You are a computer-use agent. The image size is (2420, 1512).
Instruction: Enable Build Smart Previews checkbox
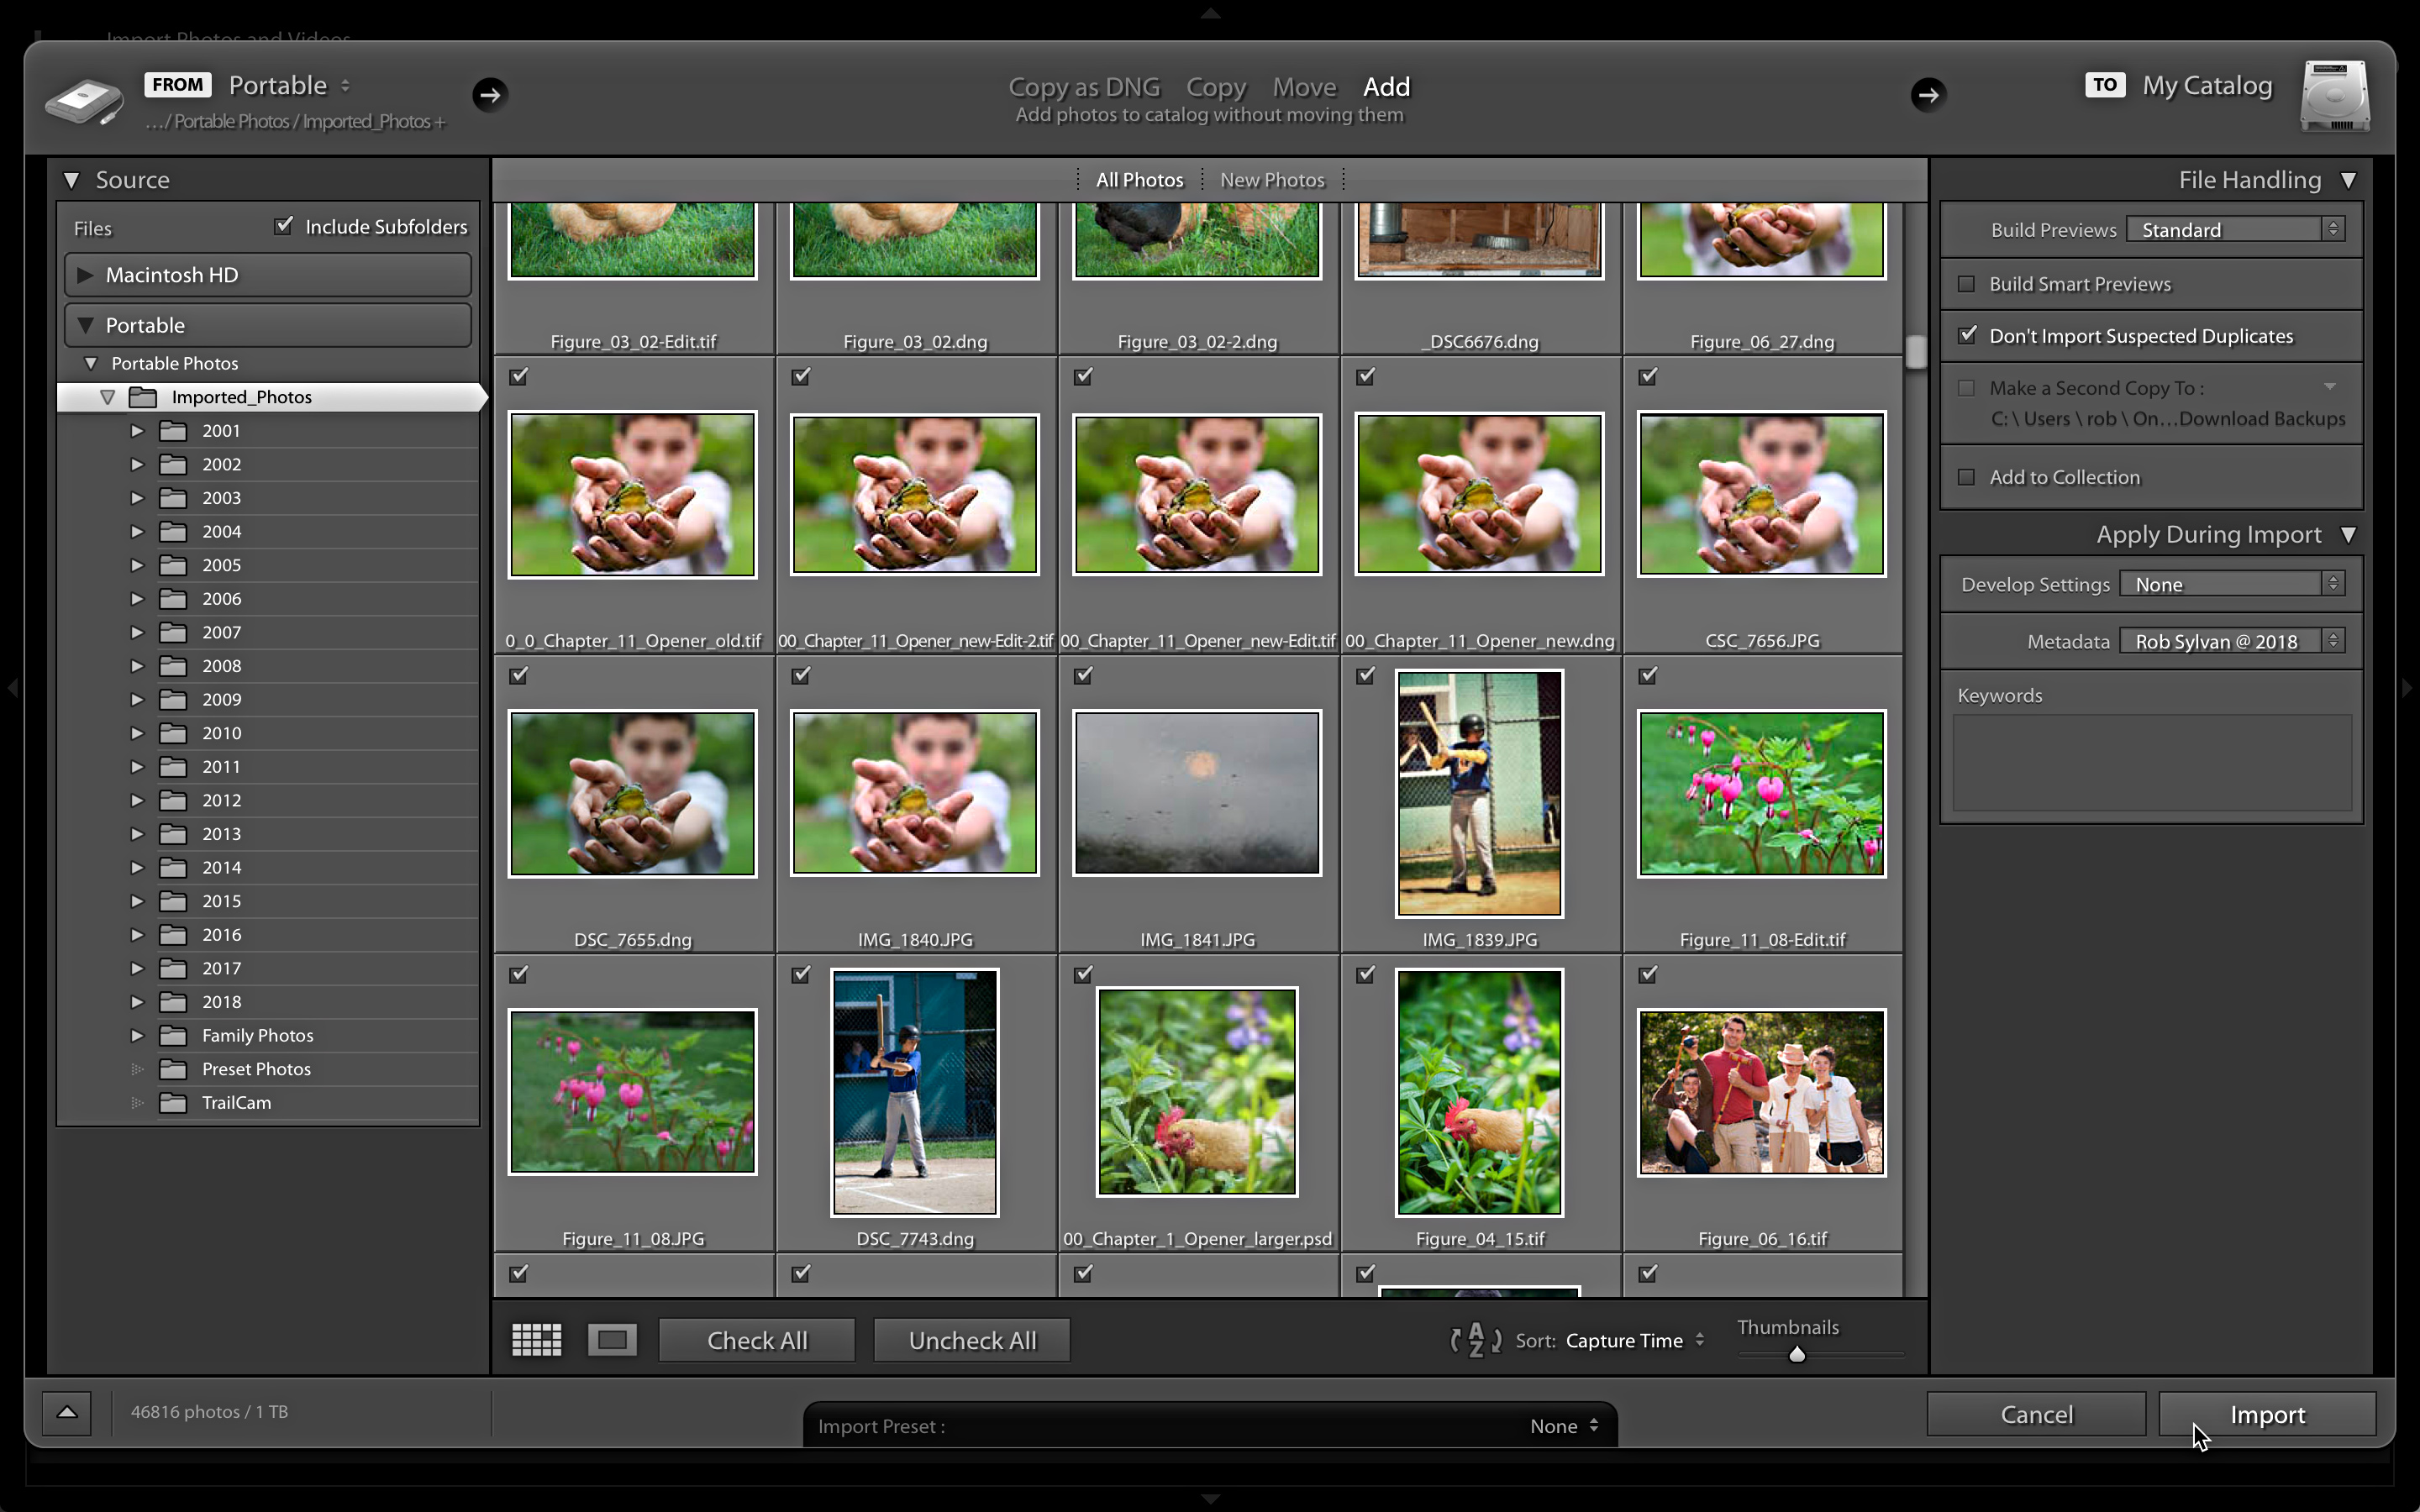point(1965,282)
